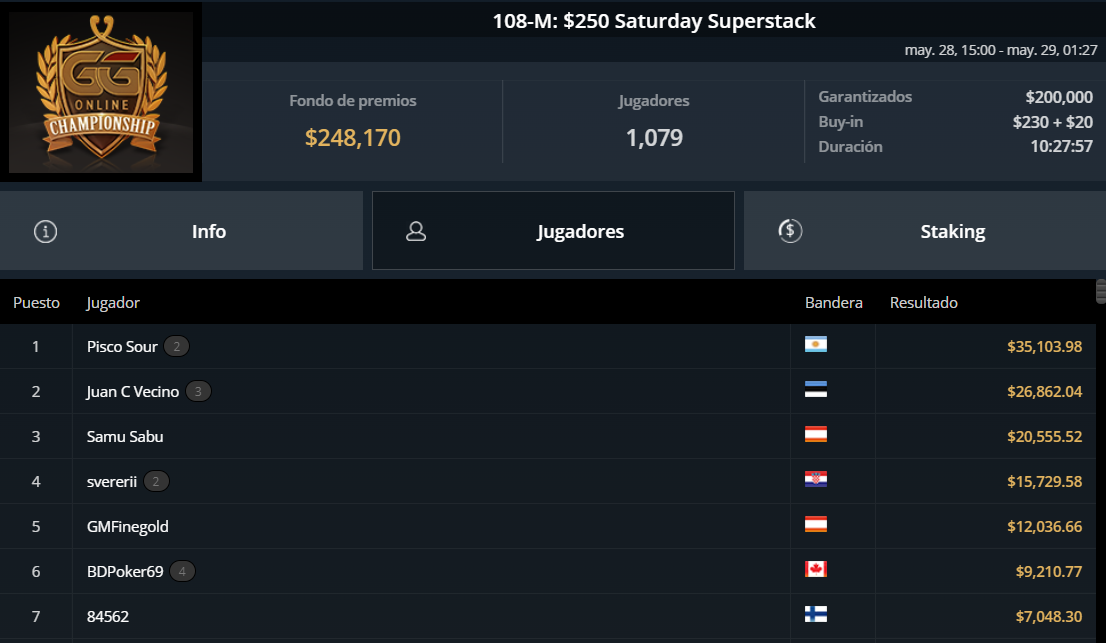This screenshot has width=1106, height=643.
Task: Click the Info circle icon
Action: tap(45, 231)
